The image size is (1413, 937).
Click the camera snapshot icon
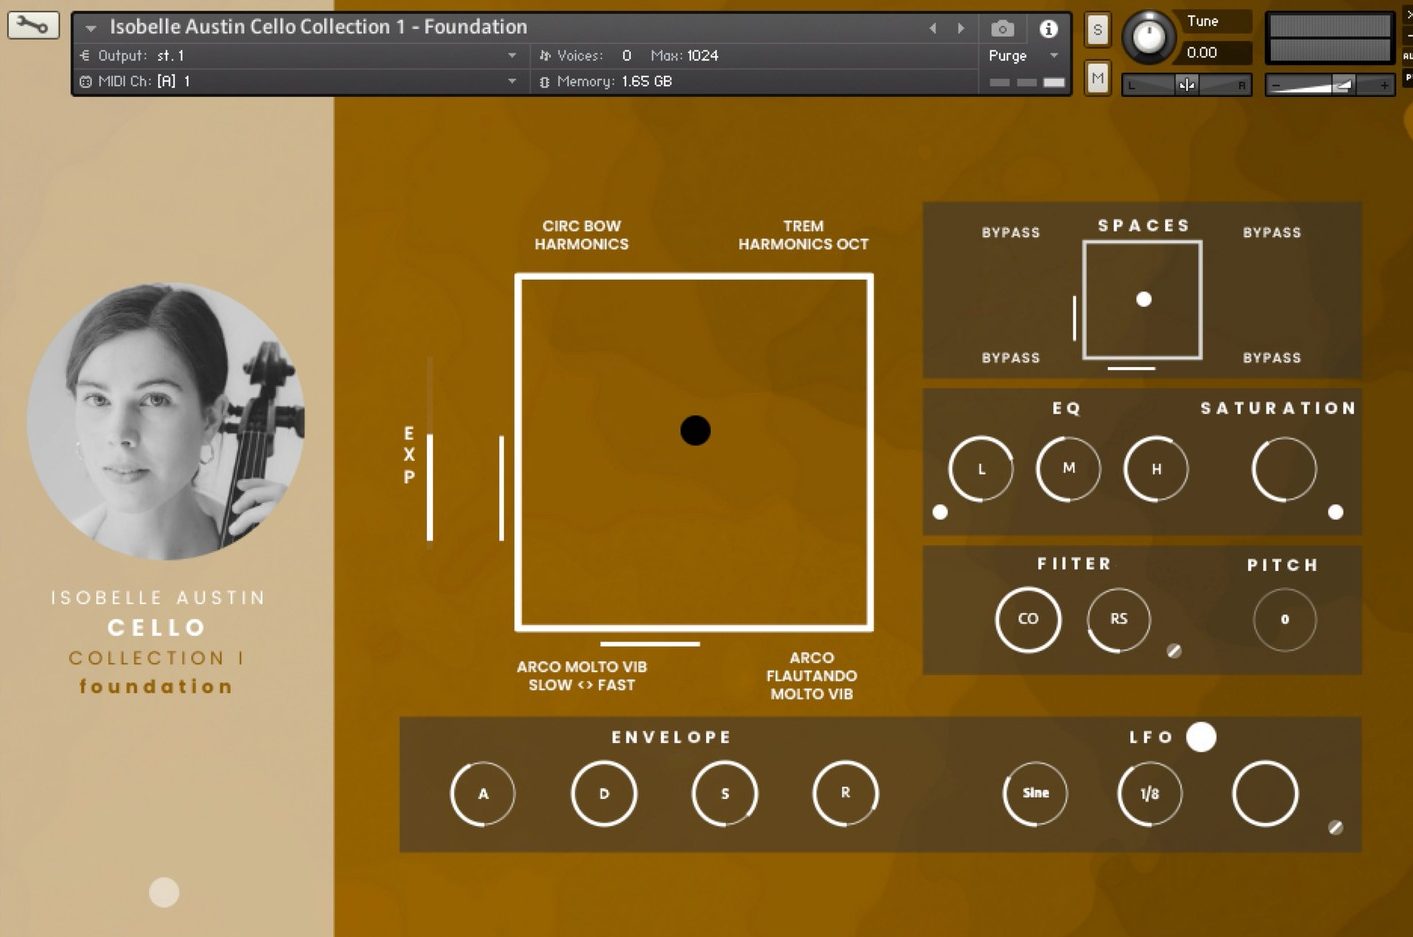pos(1002,28)
